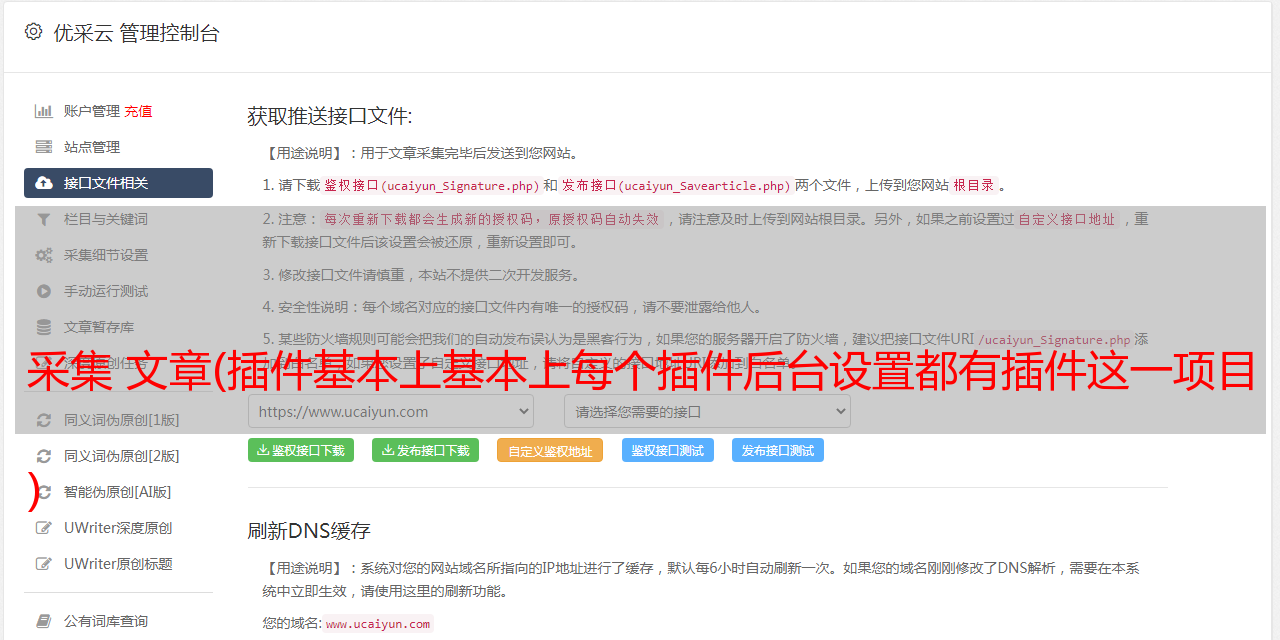Click the highlighted 根目录 text

click(x=974, y=185)
